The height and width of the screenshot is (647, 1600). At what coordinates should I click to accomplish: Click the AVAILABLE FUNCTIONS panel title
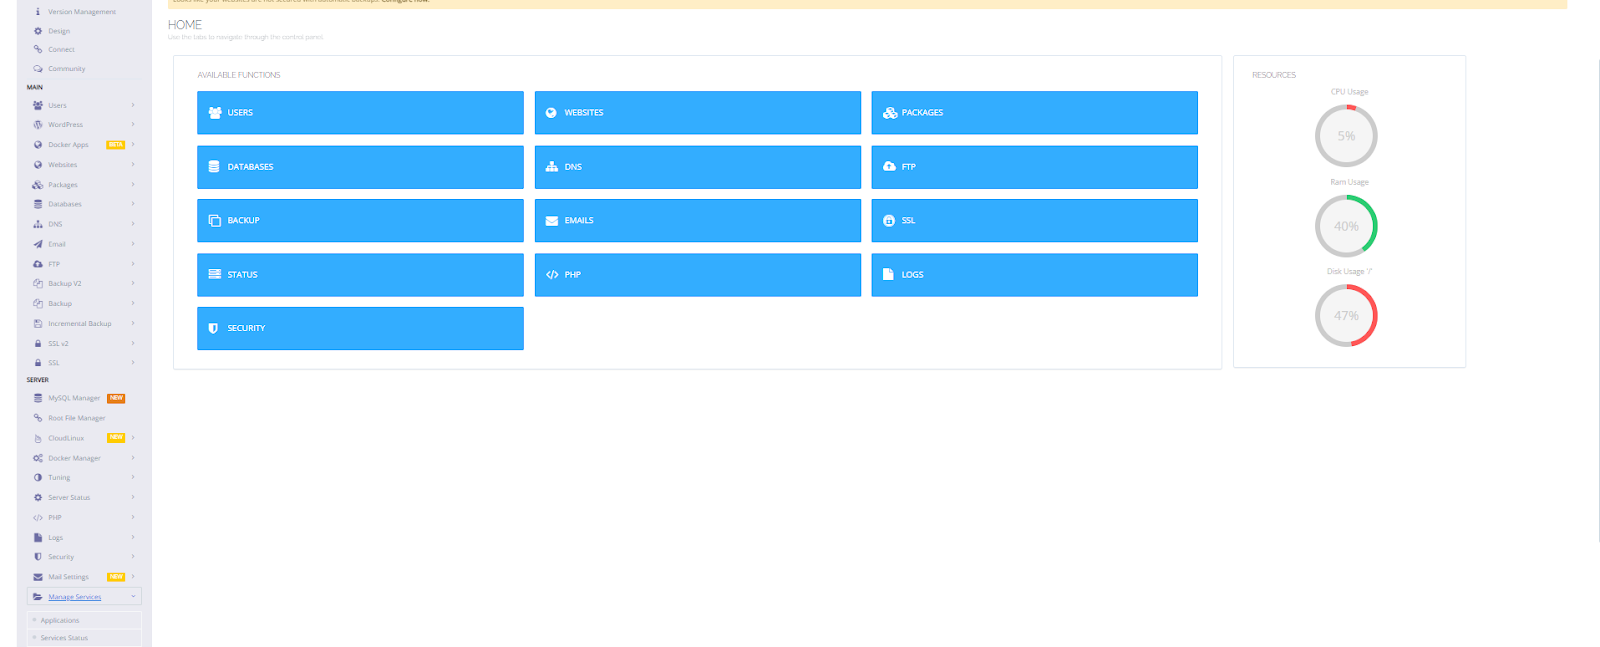239,75
